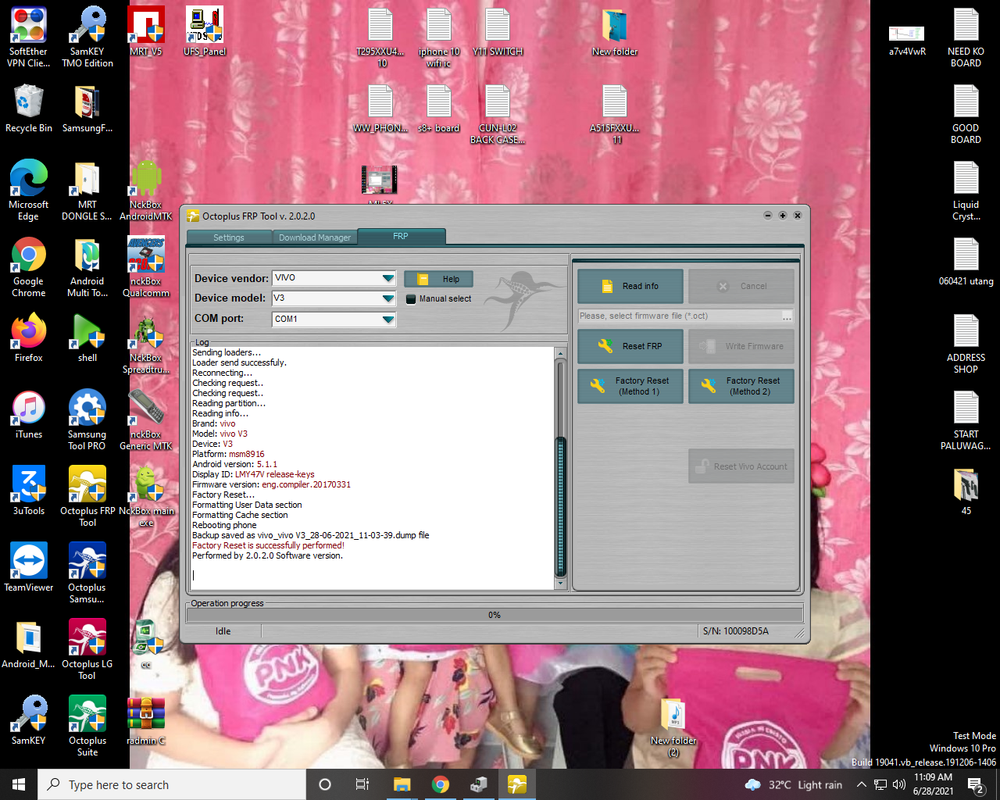The width and height of the screenshot is (1000, 800).
Task: Click 'Factory Reset is successfully performed!' log line
Action: coord(268,545)
